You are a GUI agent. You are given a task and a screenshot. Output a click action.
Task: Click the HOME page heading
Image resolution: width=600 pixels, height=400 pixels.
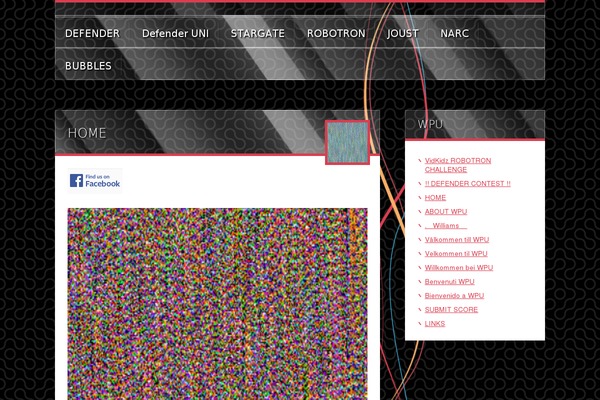(x=87, y=133)
